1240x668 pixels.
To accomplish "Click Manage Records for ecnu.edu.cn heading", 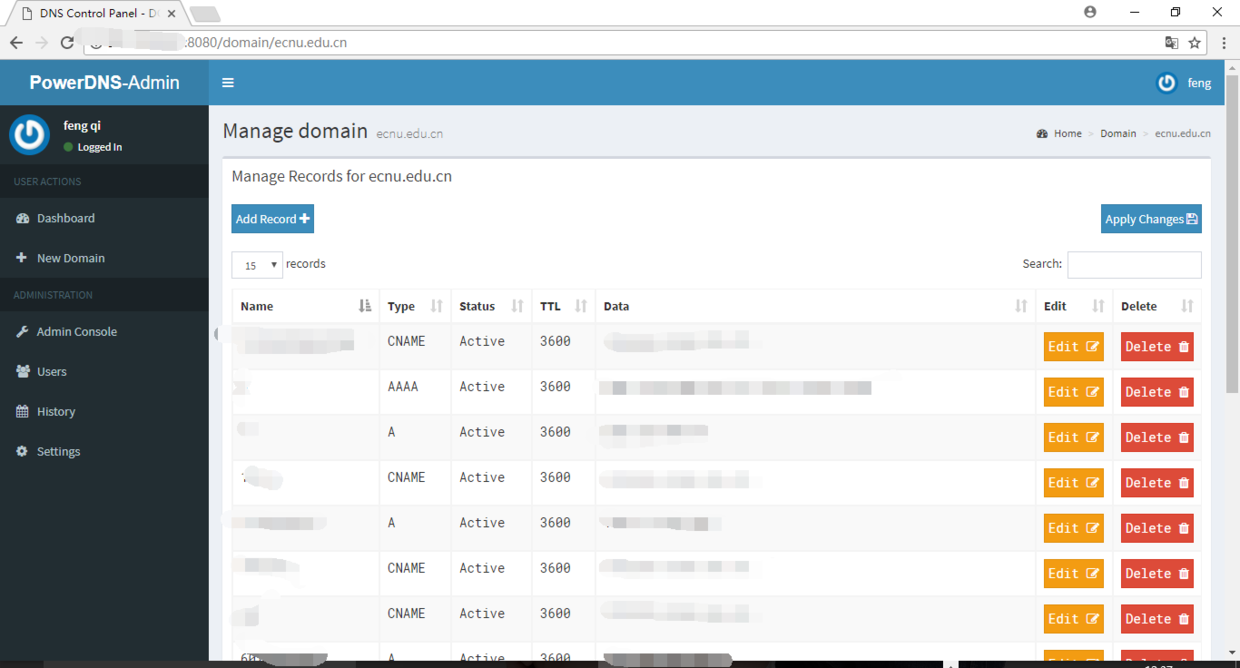I will tap(342, 176).
